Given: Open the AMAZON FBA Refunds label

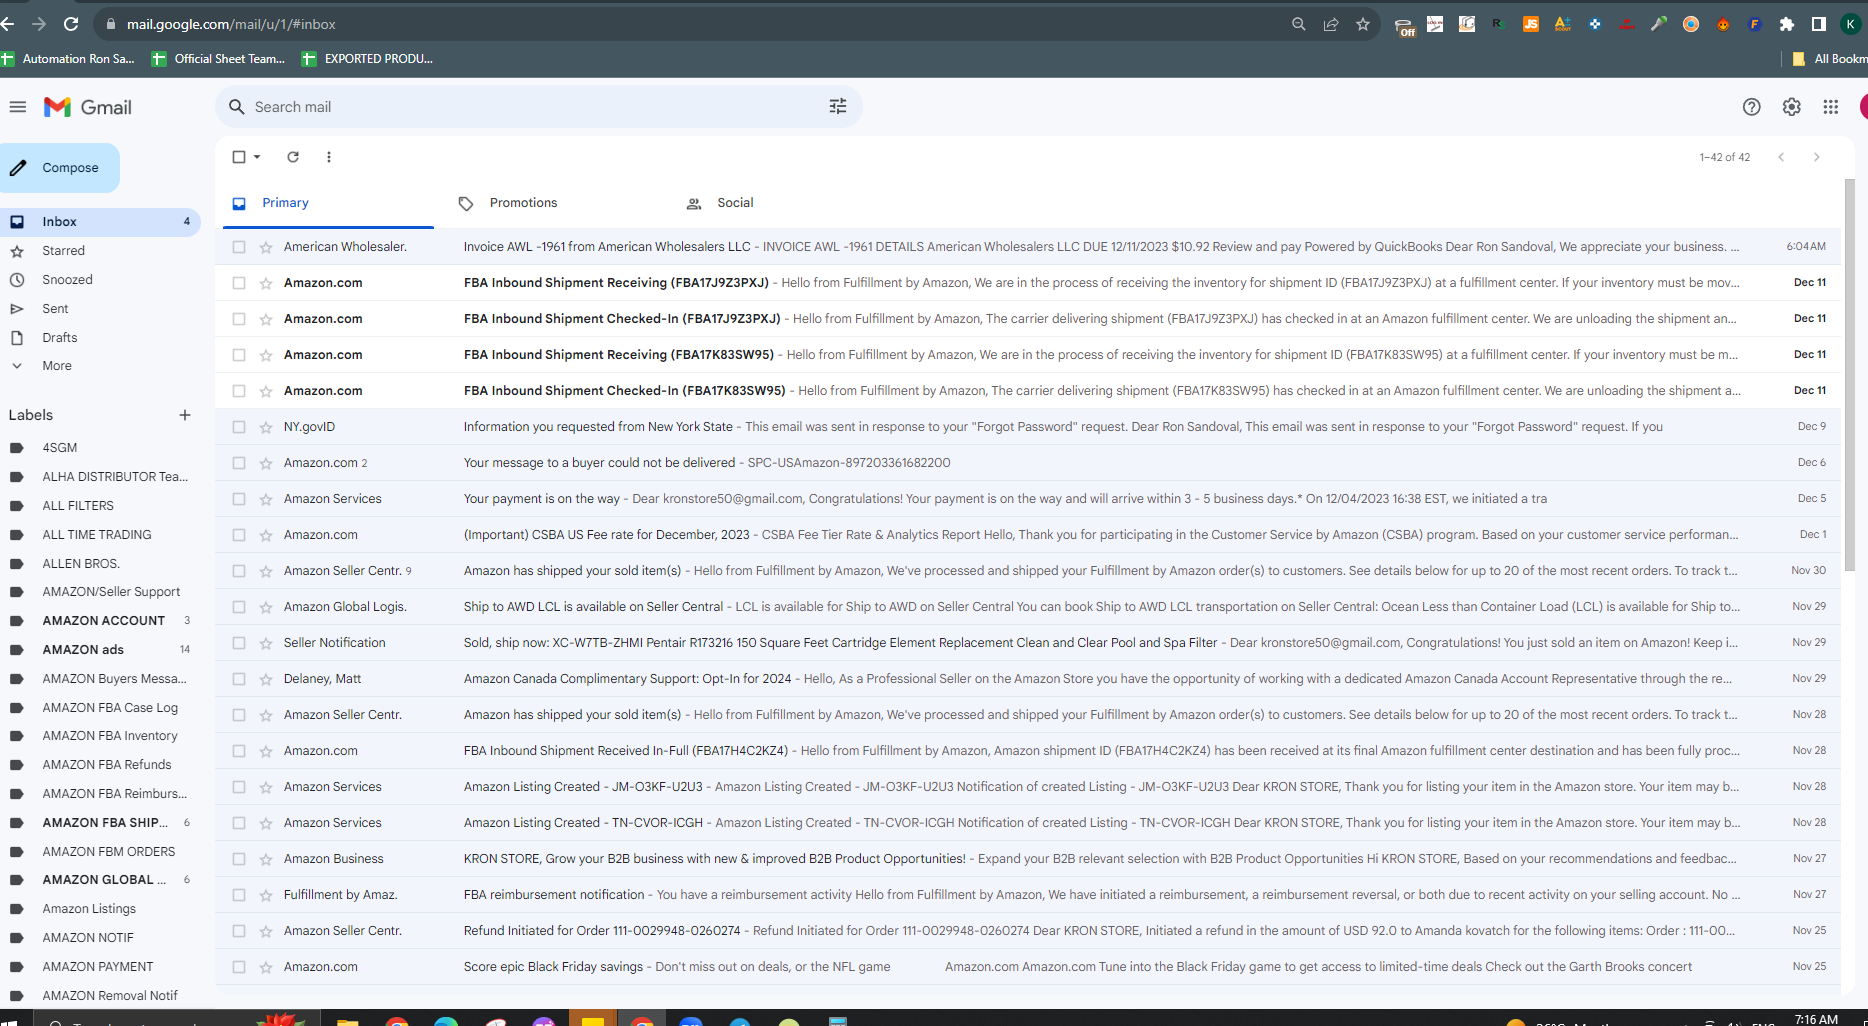Looking at the screenshot, I should (106, 765).
